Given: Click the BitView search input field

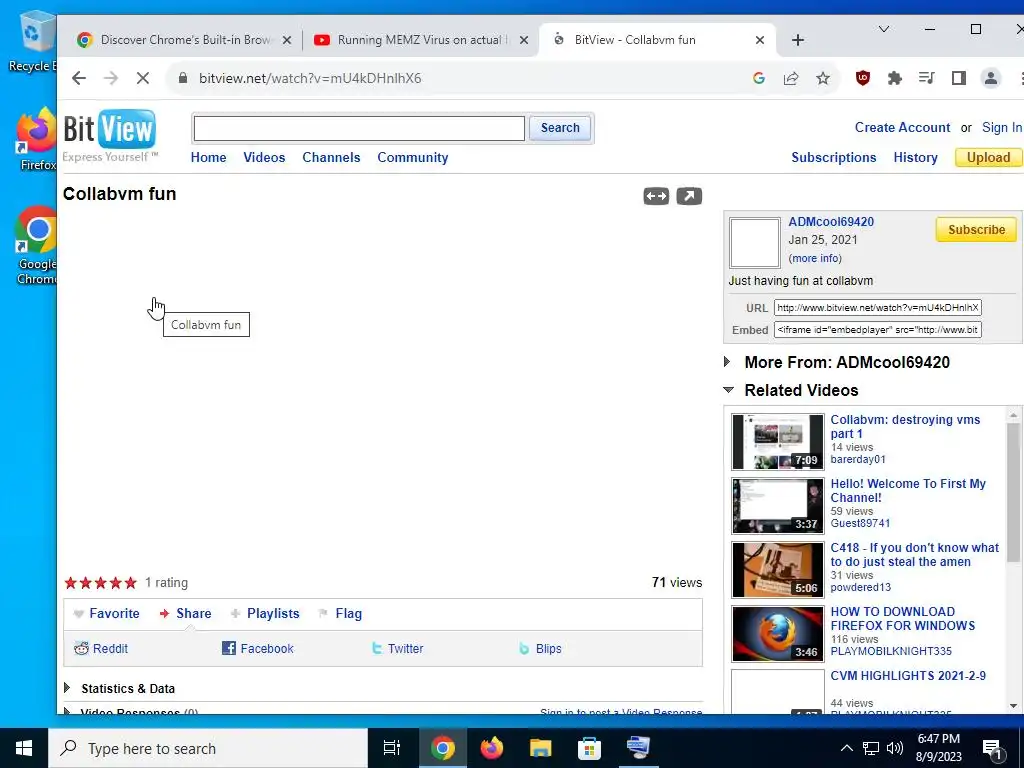Looking at the screenshot, I should coord(359,128).
